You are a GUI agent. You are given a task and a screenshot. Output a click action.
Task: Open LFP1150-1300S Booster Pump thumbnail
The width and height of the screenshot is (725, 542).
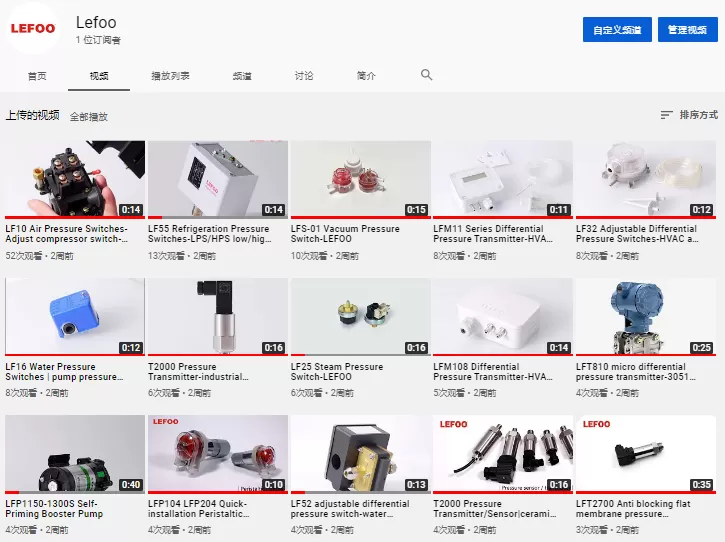[75, 454]
